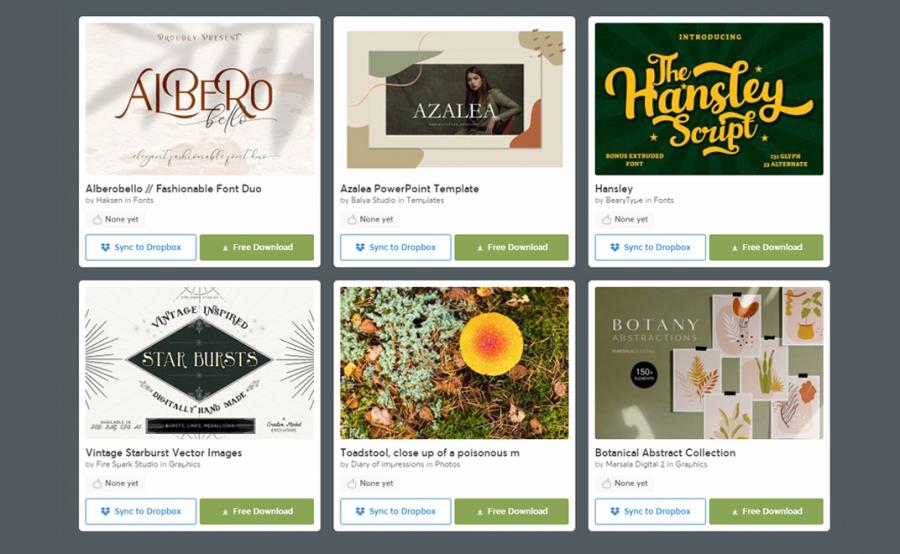Download the Hansley font for free
The height and width of the screenshot is (554, 900).
tap(766, 247)
